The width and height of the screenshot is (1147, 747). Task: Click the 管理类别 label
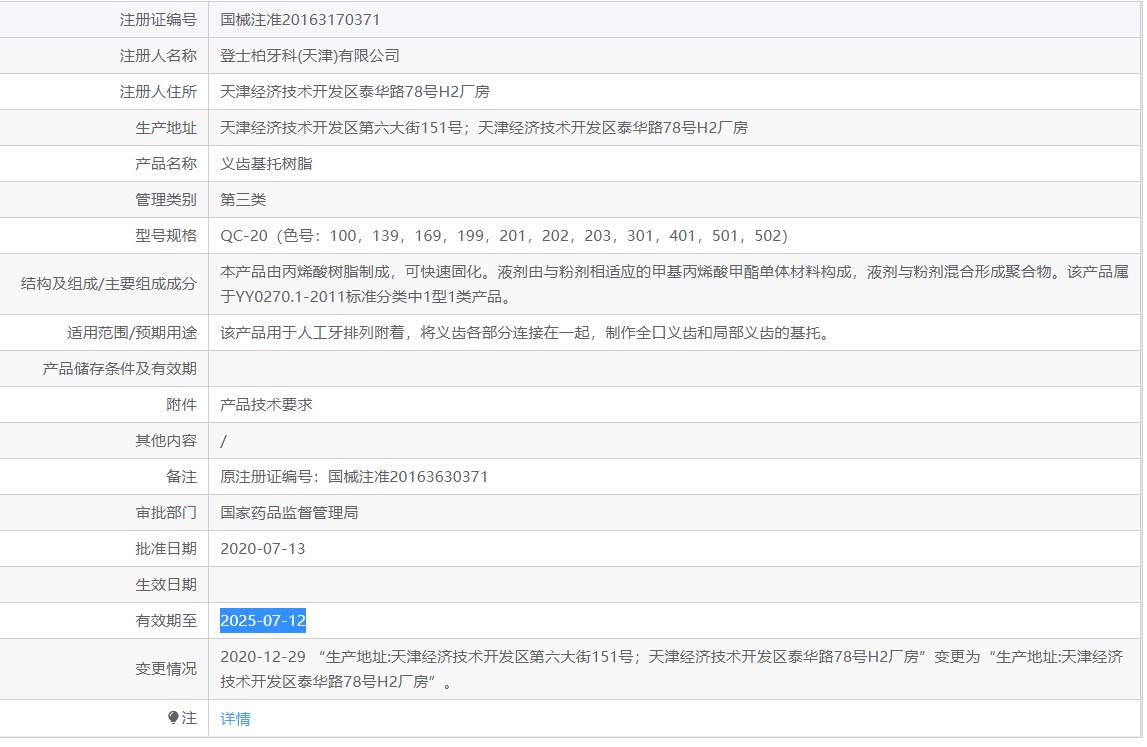[x=166, y=199]
